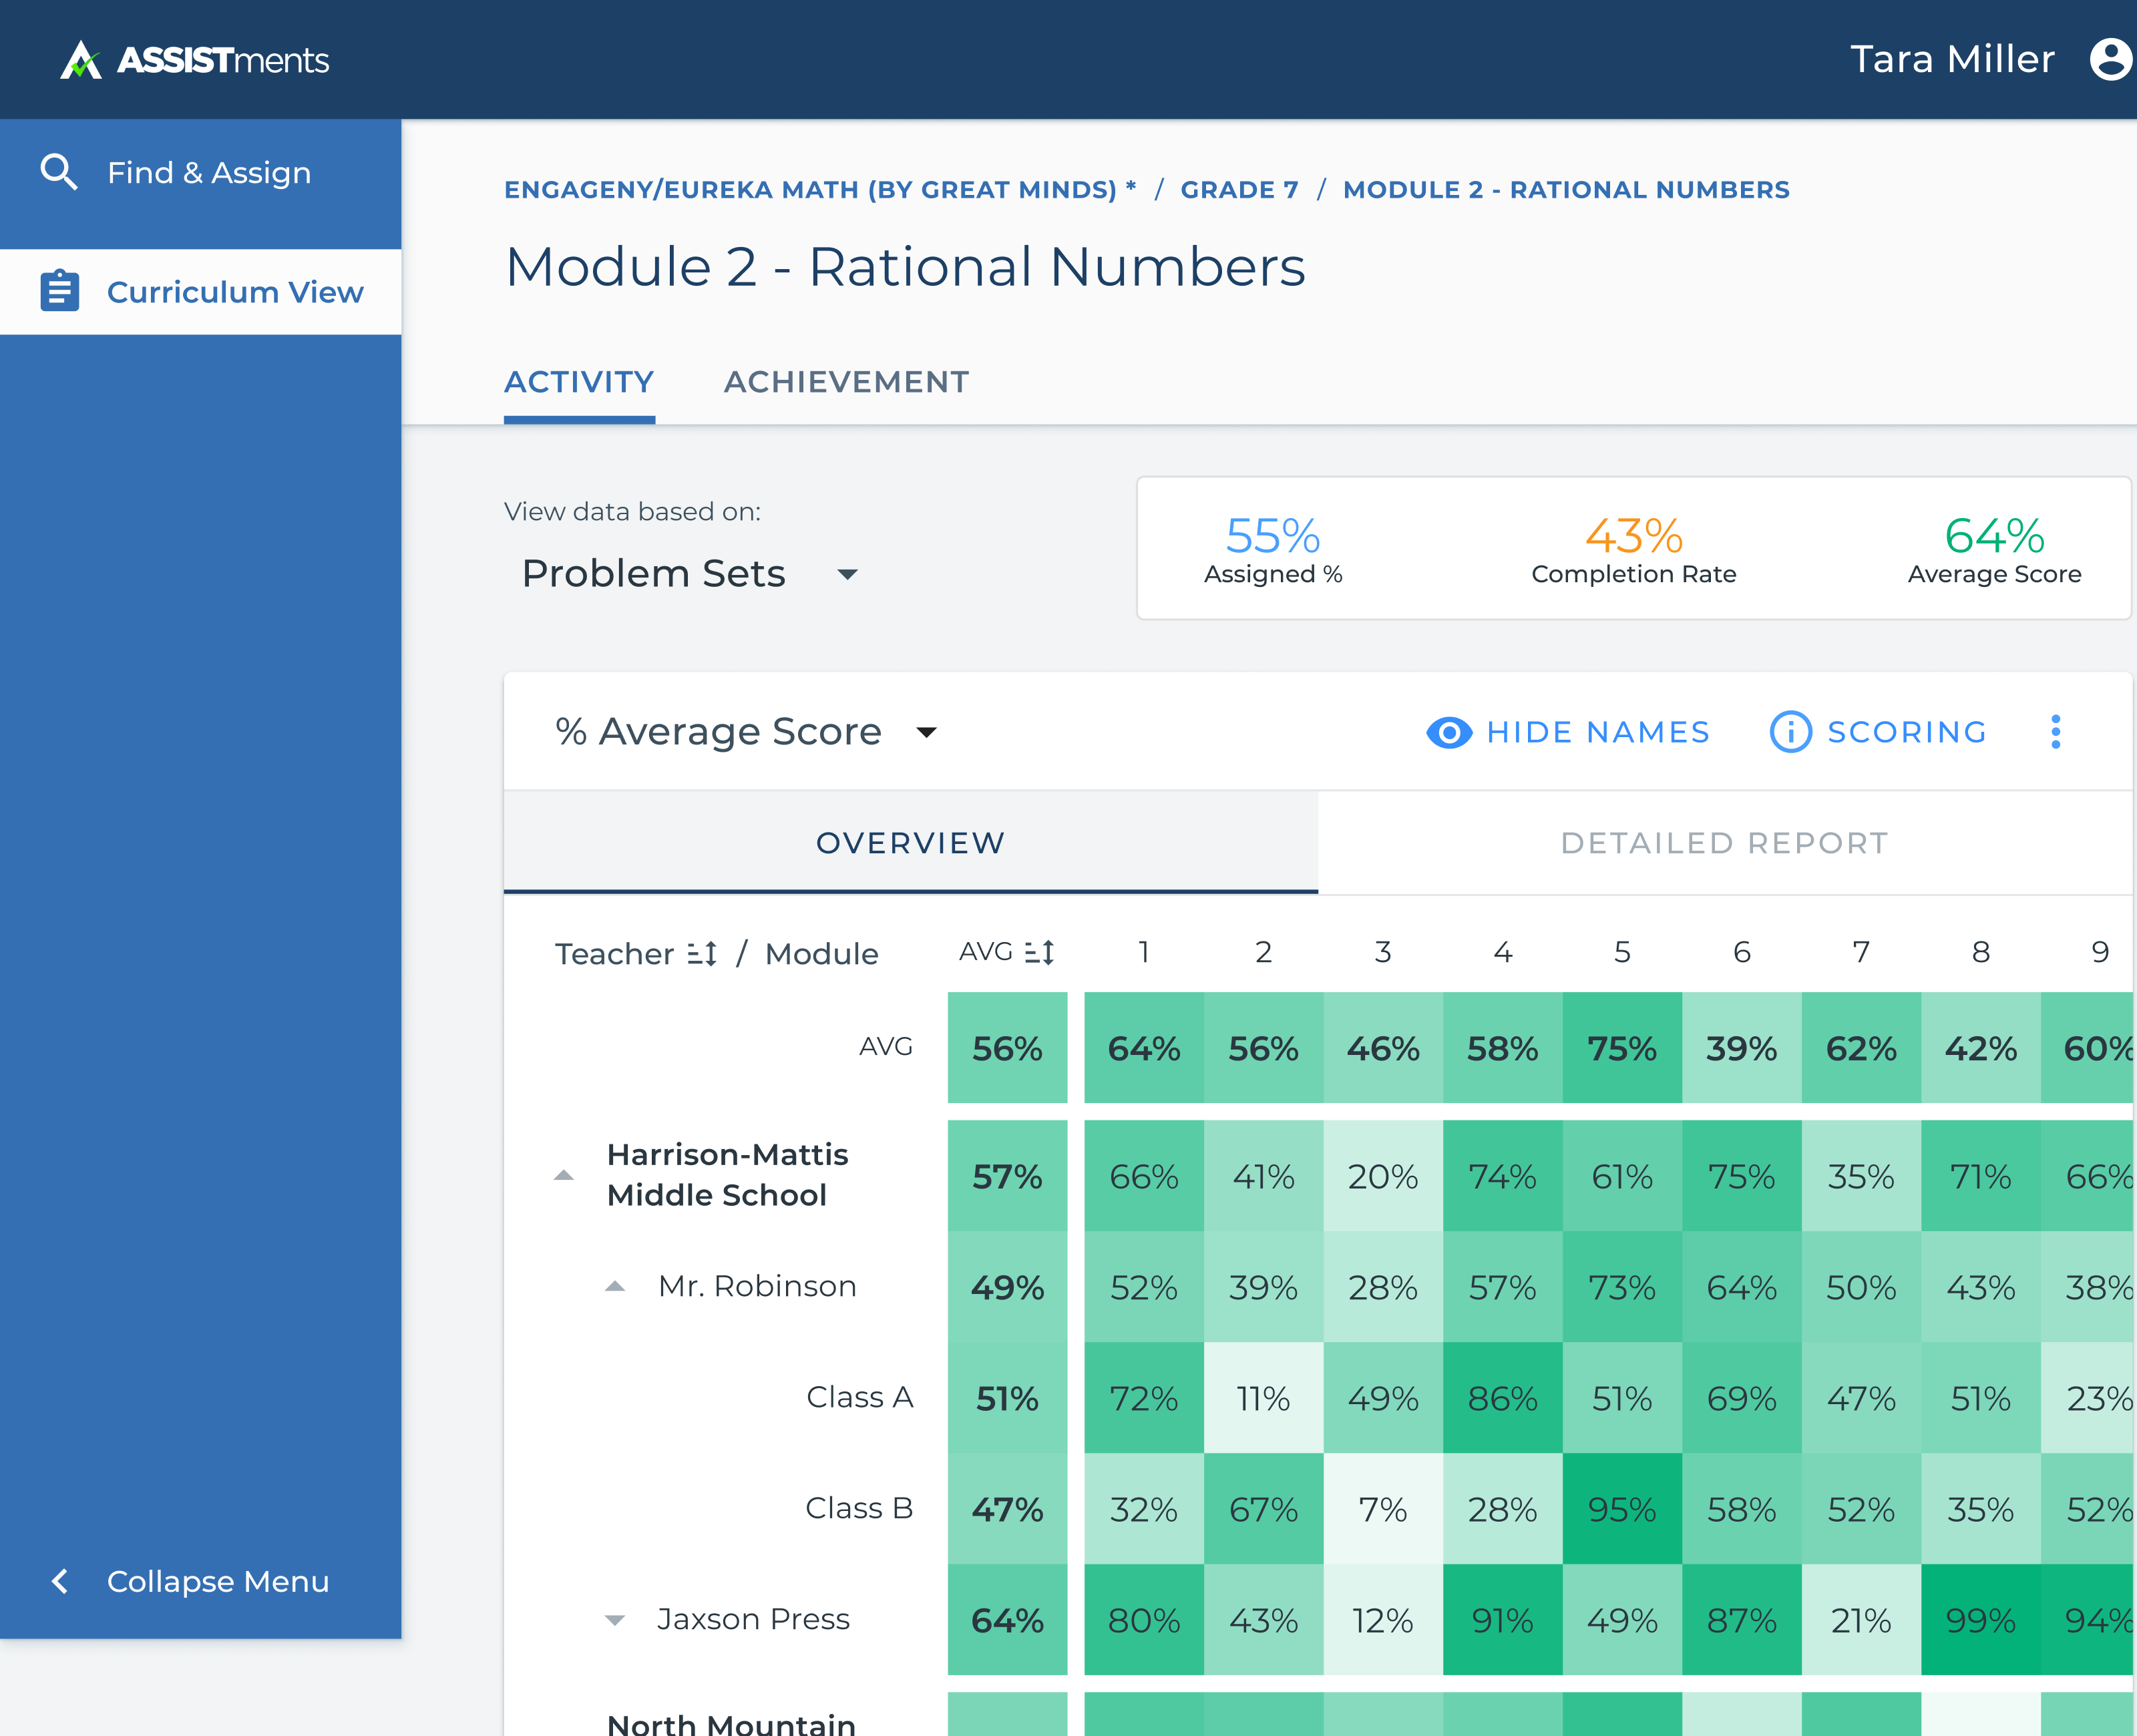Click the overall AVG 56% cell
This screenshot has width=2137, height=1736.
1007,1048
